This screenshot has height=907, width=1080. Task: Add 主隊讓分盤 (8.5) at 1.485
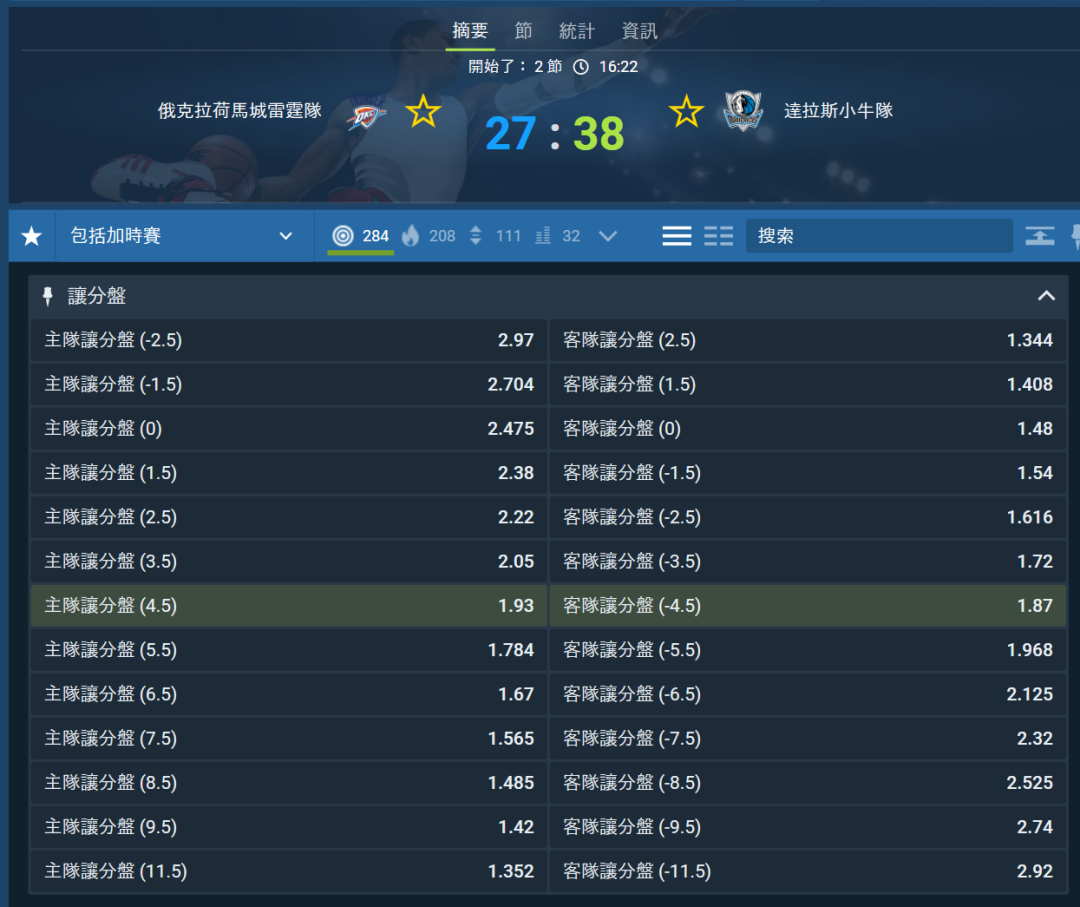tap(289, 782)
